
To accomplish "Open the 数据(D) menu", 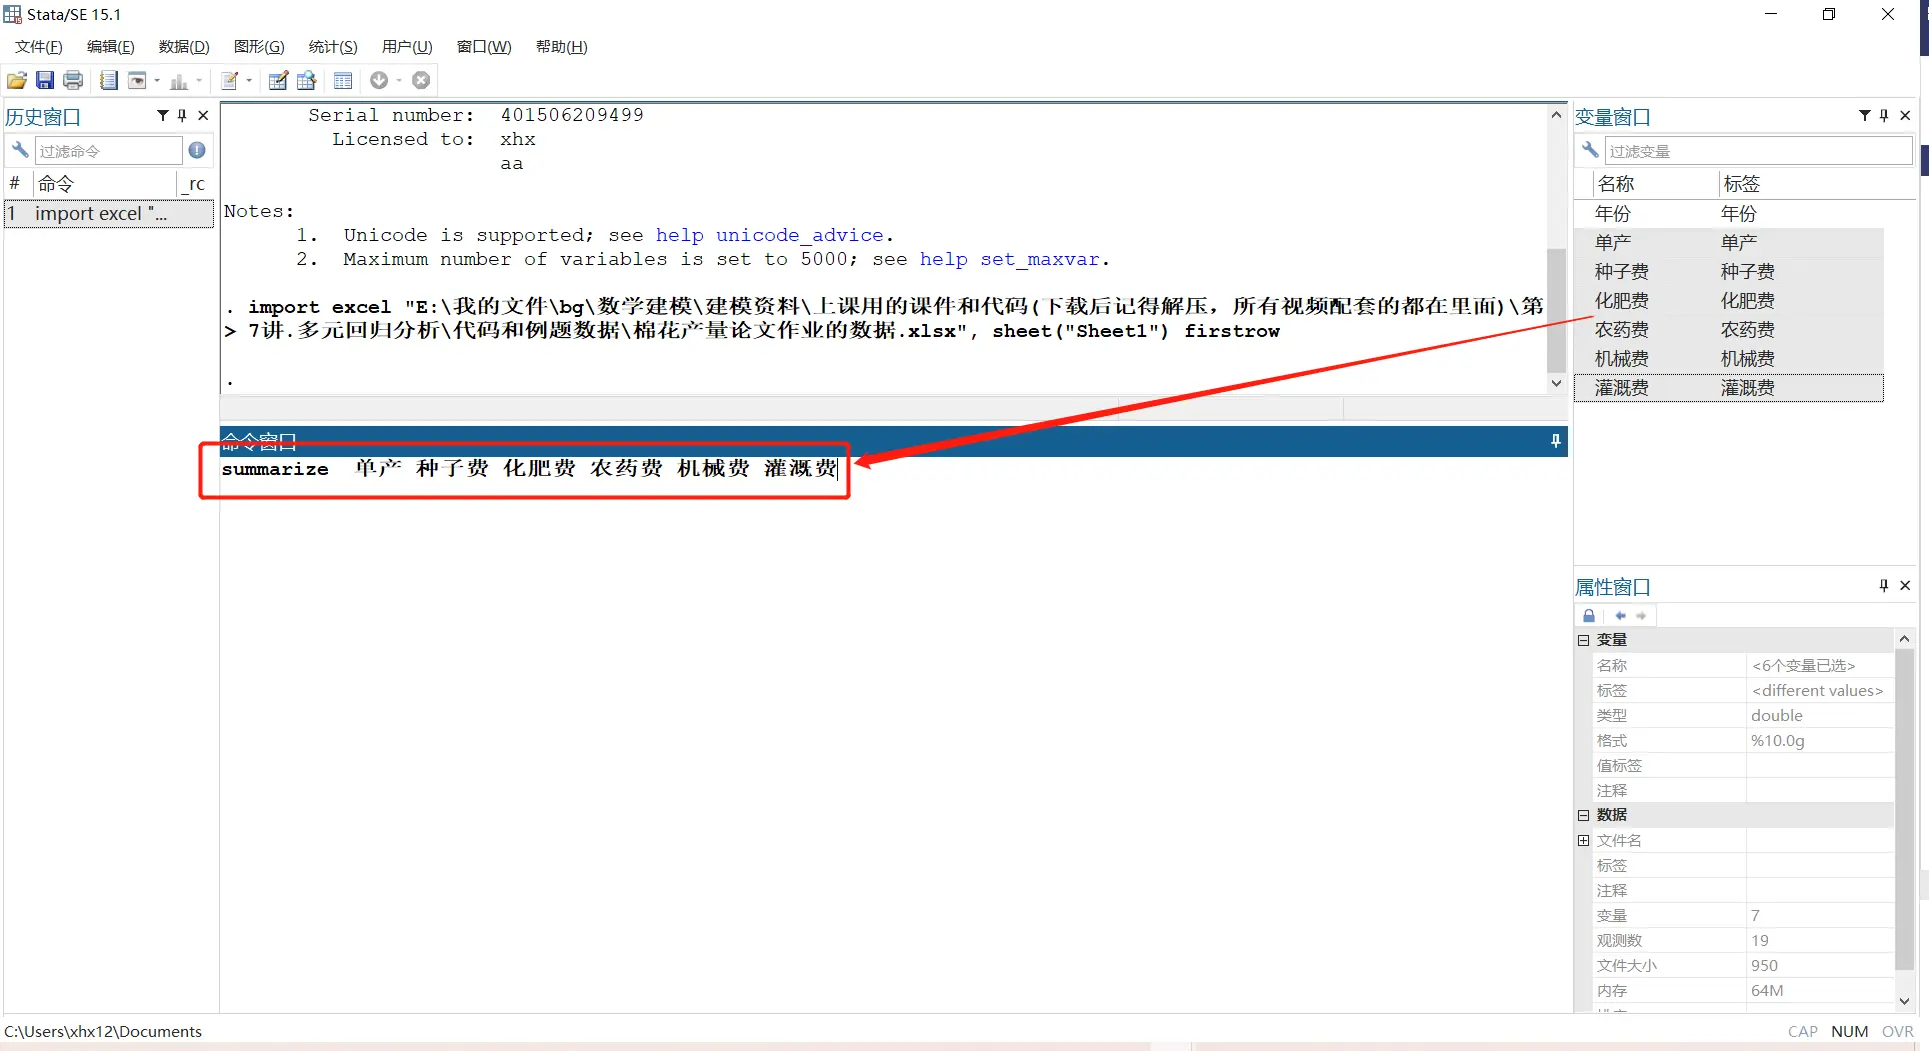I will tap(184, 47).
